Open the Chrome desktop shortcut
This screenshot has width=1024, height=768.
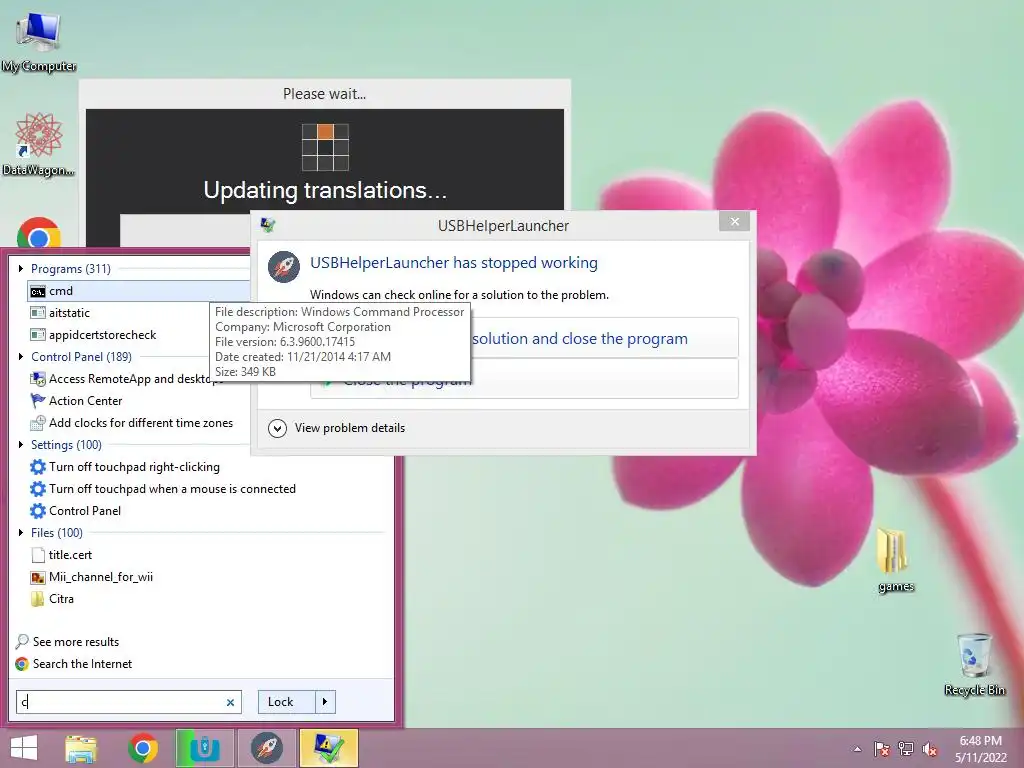39,232
